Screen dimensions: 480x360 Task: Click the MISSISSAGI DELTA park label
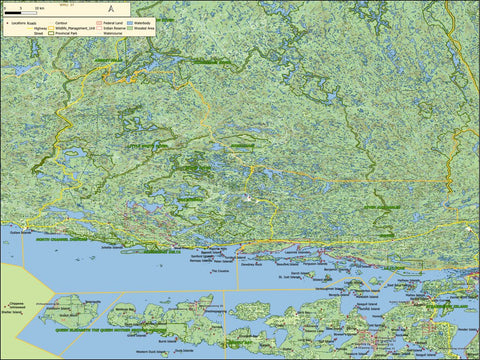coord(162,253)
